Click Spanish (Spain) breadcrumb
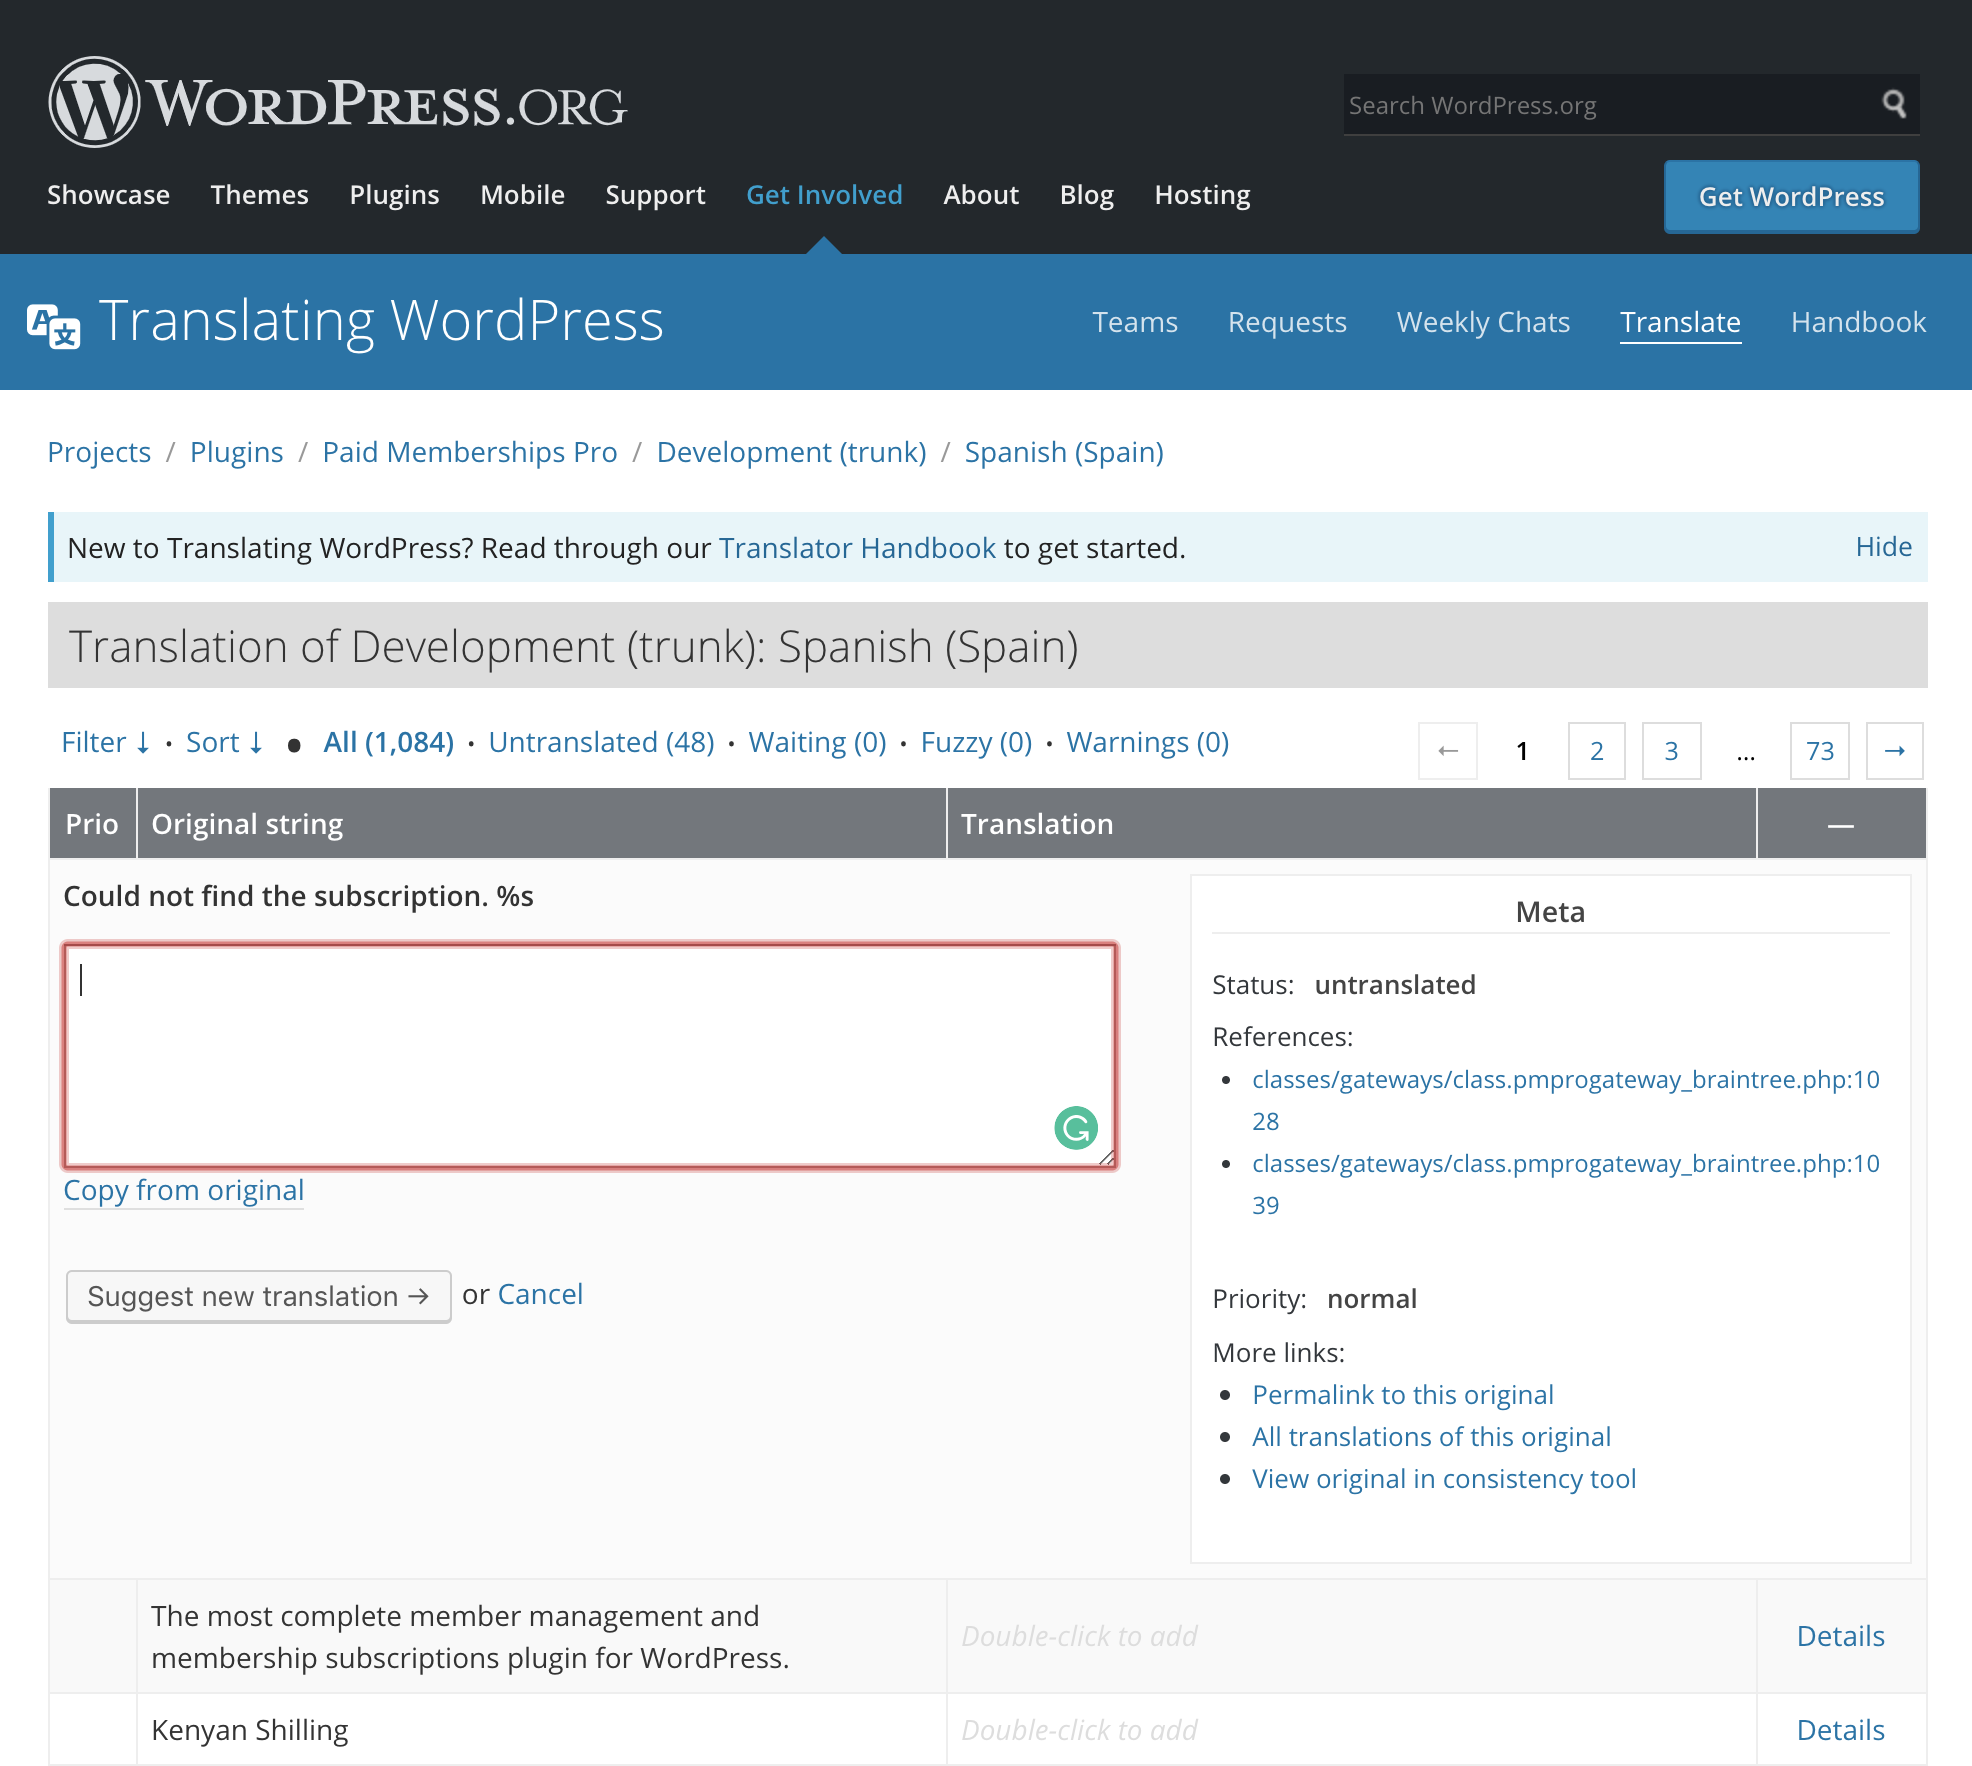 click(1064, 452)
